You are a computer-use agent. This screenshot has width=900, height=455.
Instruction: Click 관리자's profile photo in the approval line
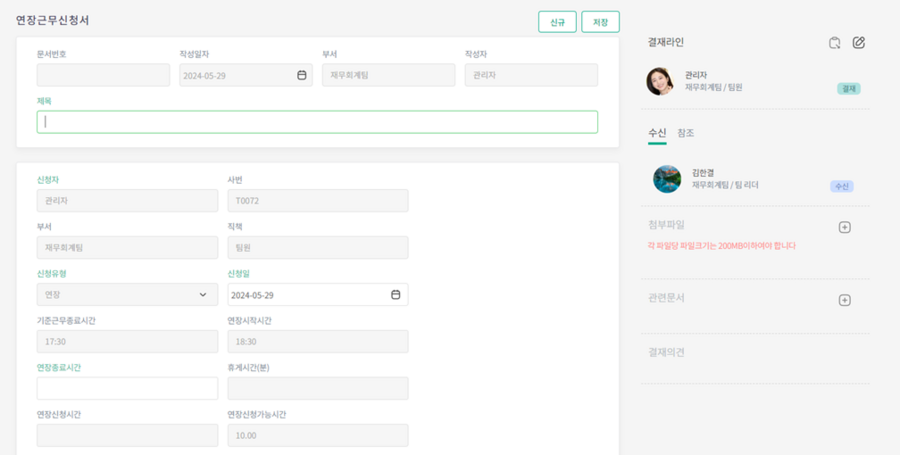click(x=660, y=82)
